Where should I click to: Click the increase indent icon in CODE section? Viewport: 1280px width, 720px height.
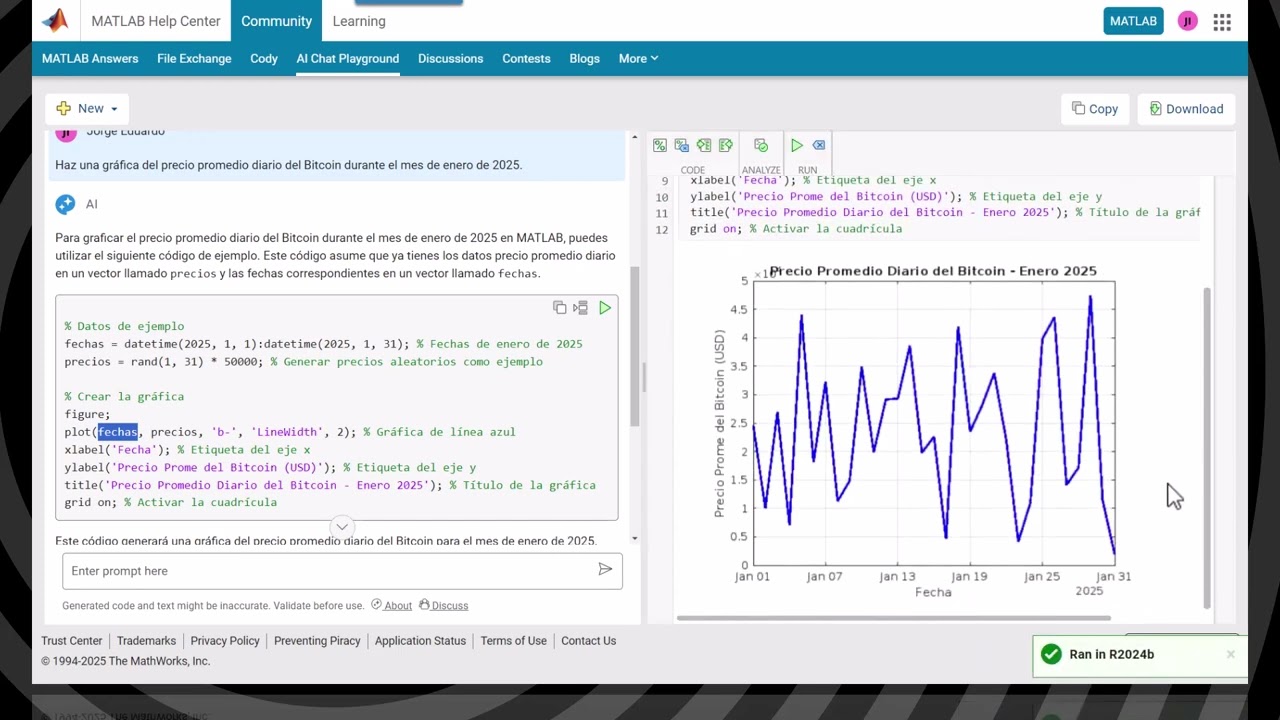[x=726, y=145]
